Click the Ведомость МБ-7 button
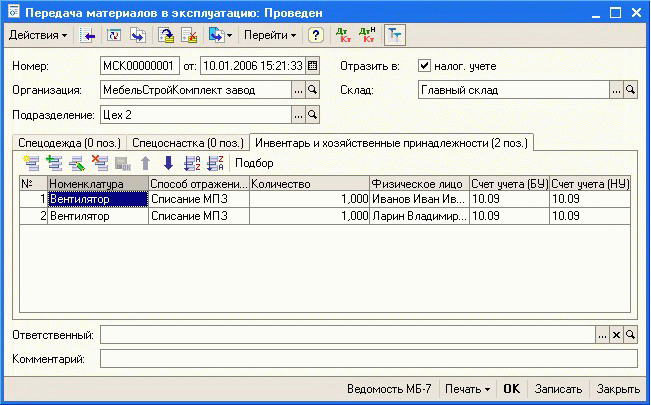651x405 pixels. tap(389, 388)
